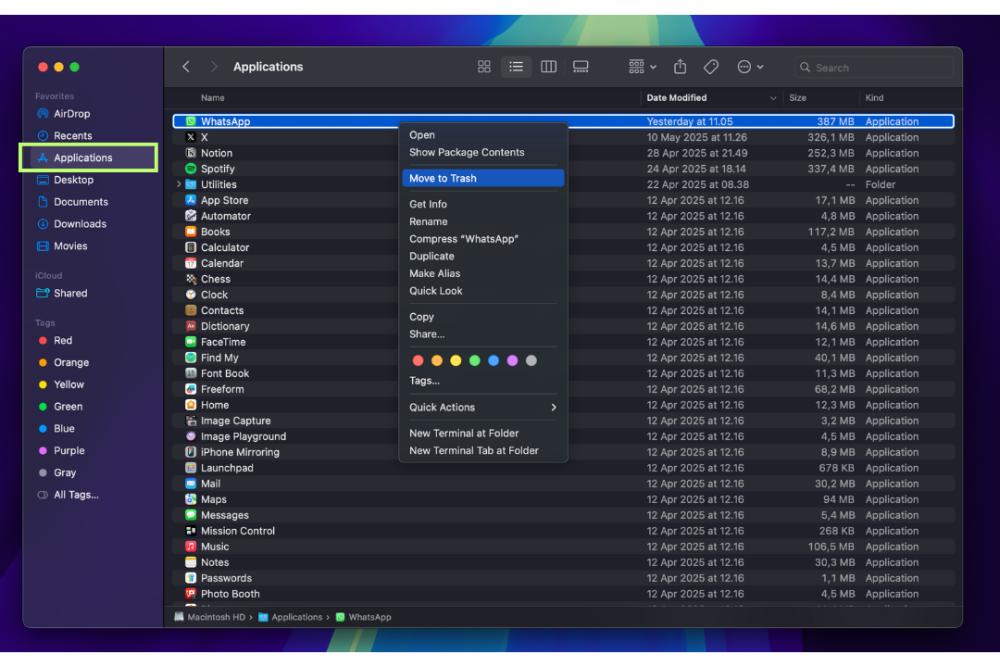
Task: Choose Move to Trash in context menu
Action: click(483, 178)
